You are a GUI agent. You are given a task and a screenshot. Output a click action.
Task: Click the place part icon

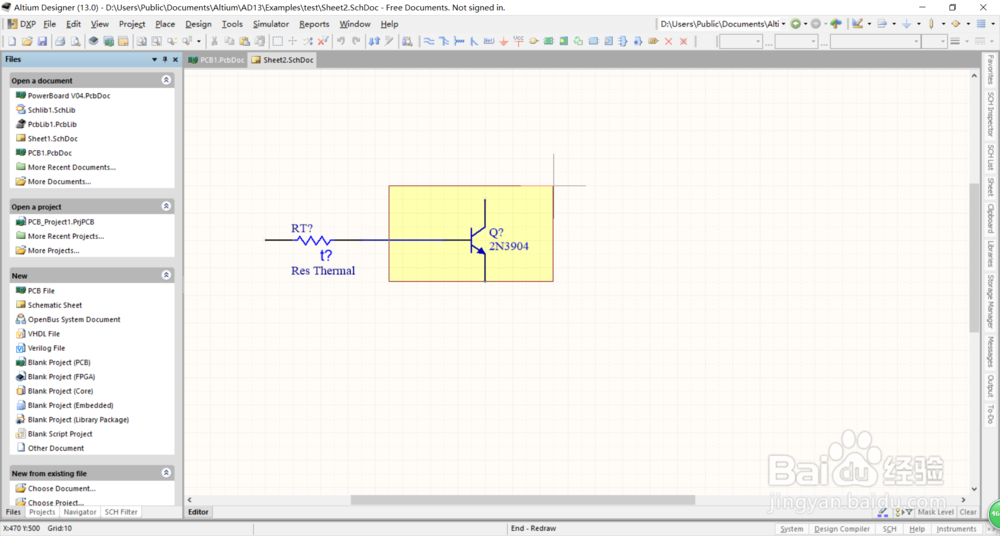[x=533, y=41]
